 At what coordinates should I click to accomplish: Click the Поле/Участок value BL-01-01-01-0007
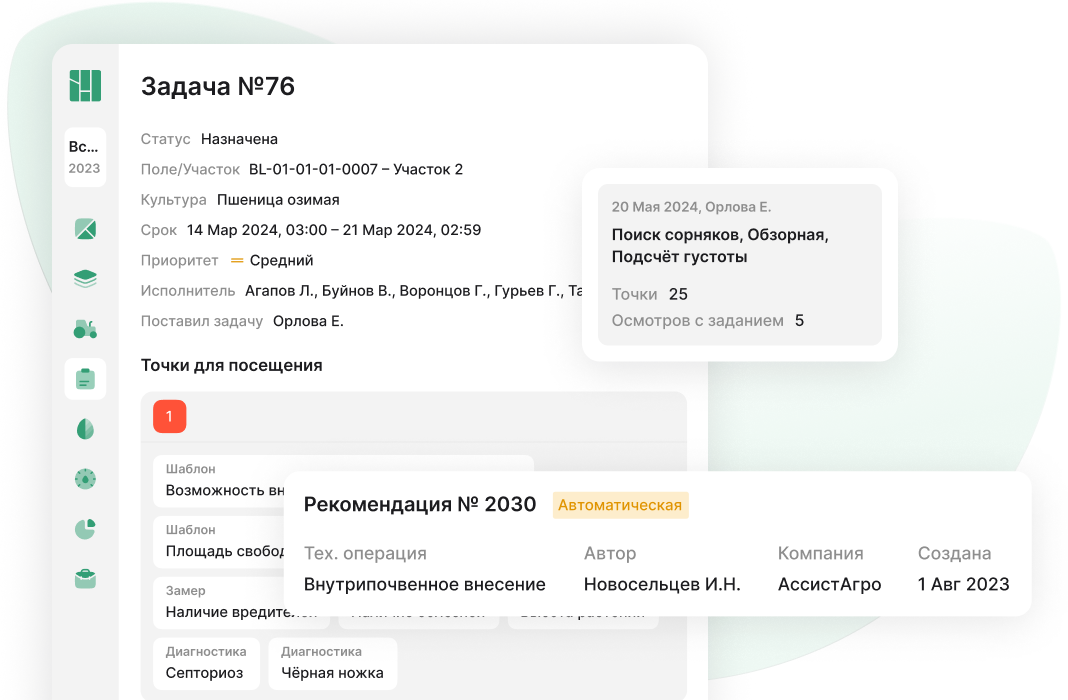pyautogui.click(x=312, y=169)
